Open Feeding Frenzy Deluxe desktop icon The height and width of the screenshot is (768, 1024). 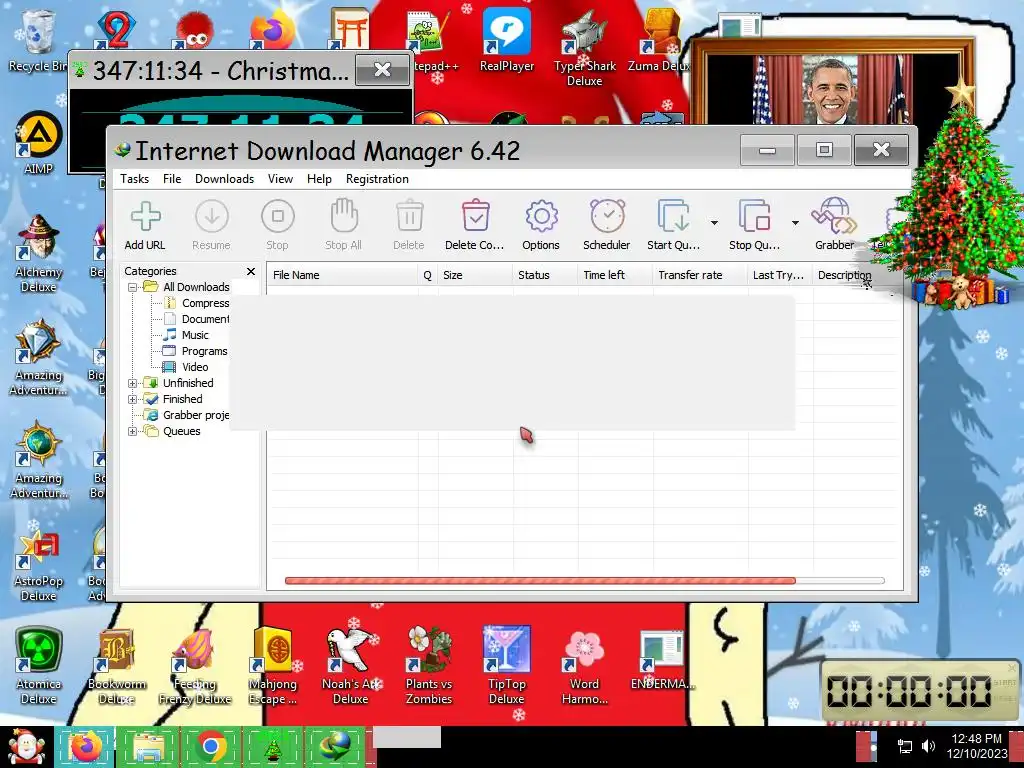[x=195, y=666]
